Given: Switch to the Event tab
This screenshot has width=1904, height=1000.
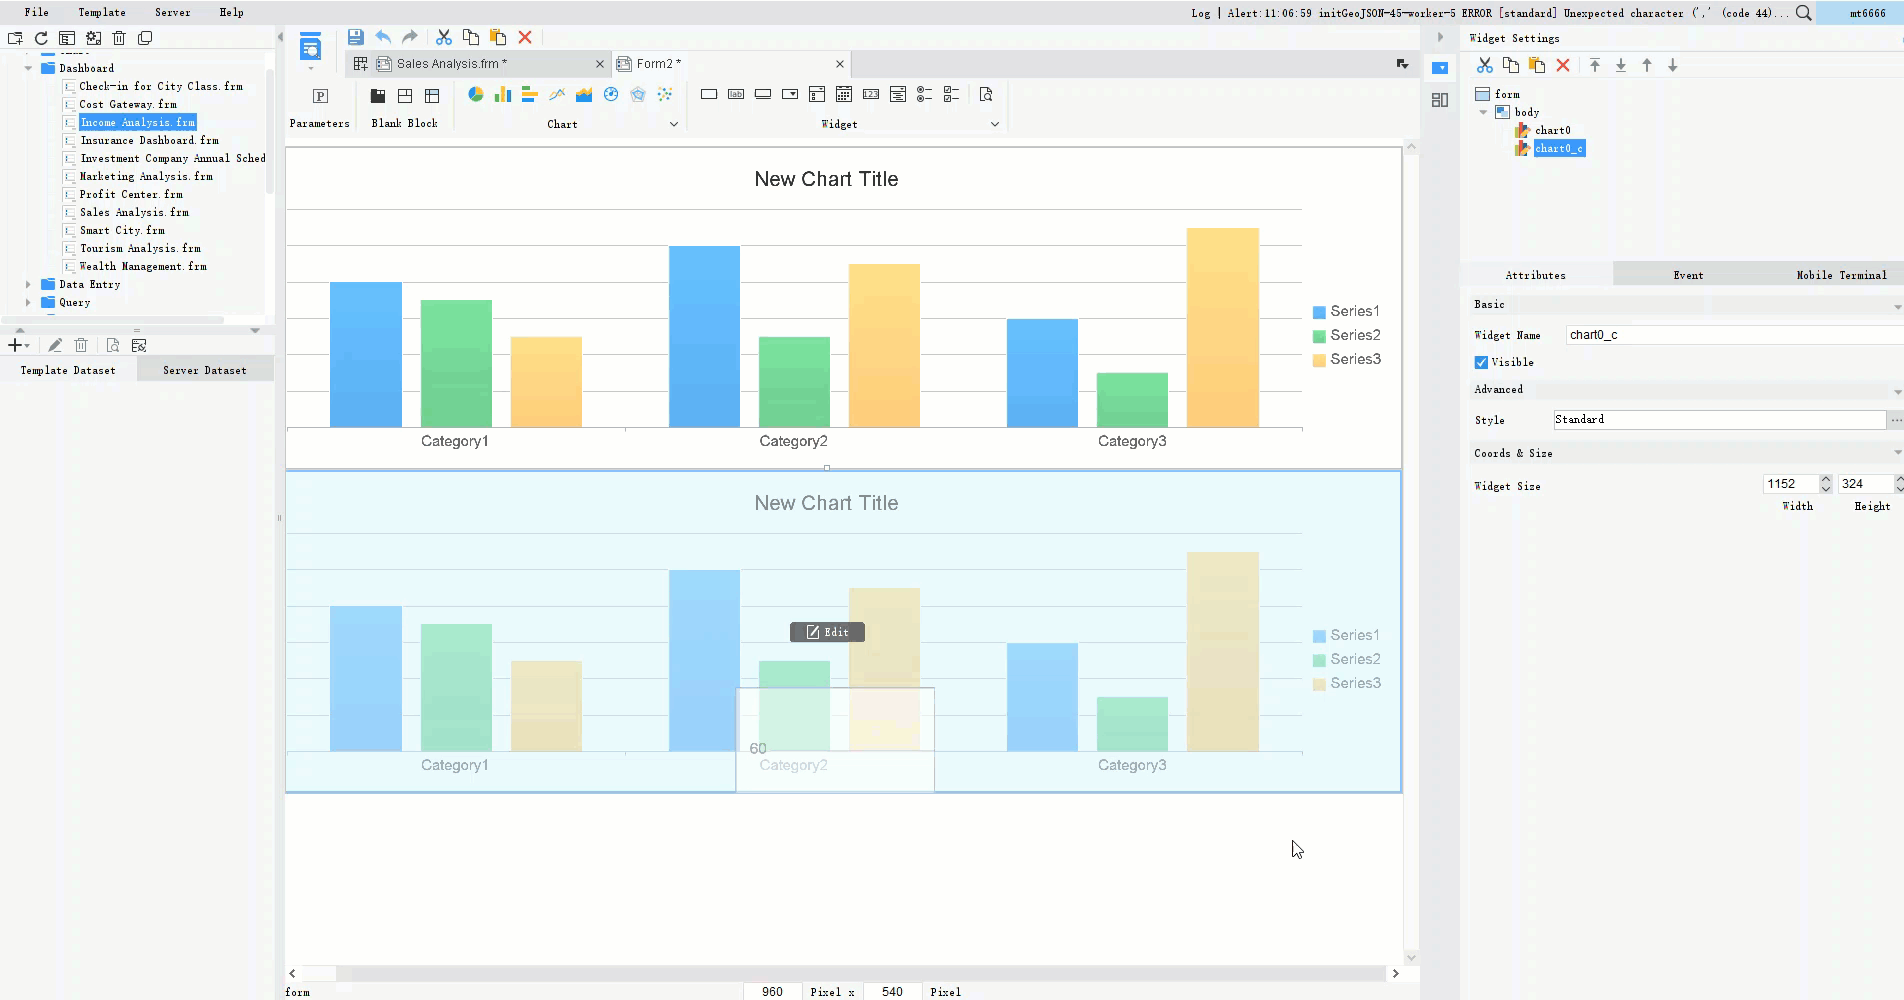Looking at the screenshot, I should click(1688, 275).
